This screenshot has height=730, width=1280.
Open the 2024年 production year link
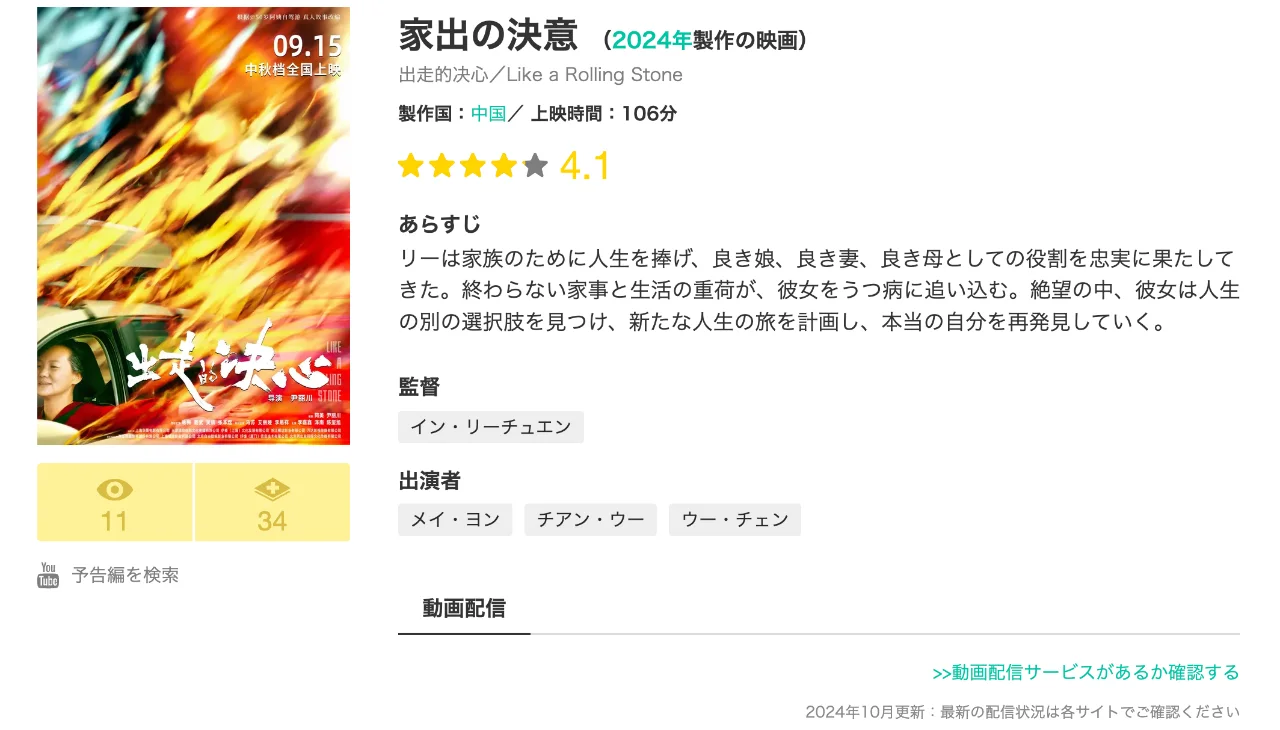tap(651, 40)
